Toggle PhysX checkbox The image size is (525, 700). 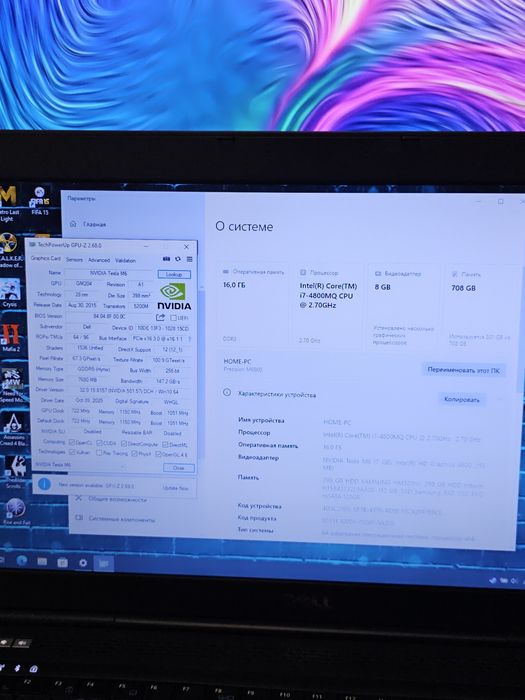[134, 454]
